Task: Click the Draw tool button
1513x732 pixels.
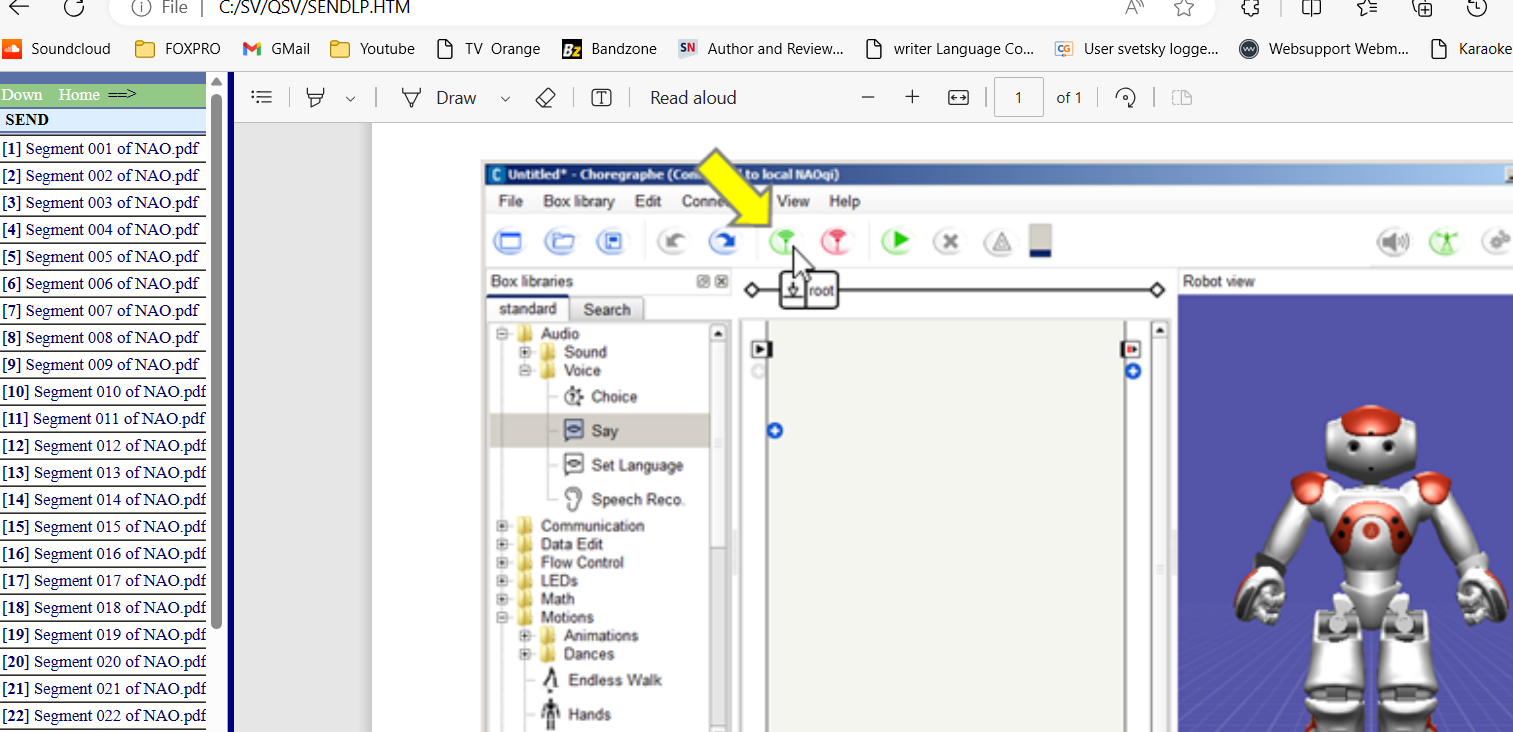Action: 439,97
